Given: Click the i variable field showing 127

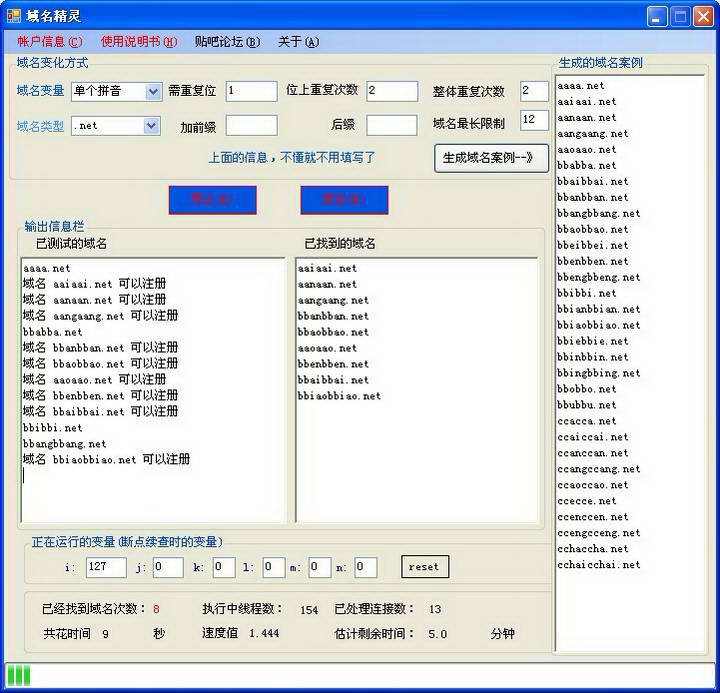Looking at the screenshot, I should pyautogui.click(x=106, y=567).
